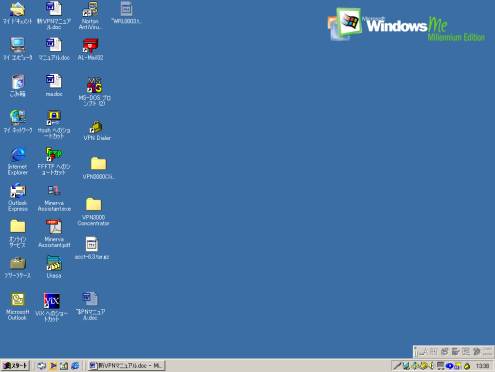Select the Norton AntiVirus desktop icon
The width and height of the screenshot is (495, 372).
pos(90,15)
